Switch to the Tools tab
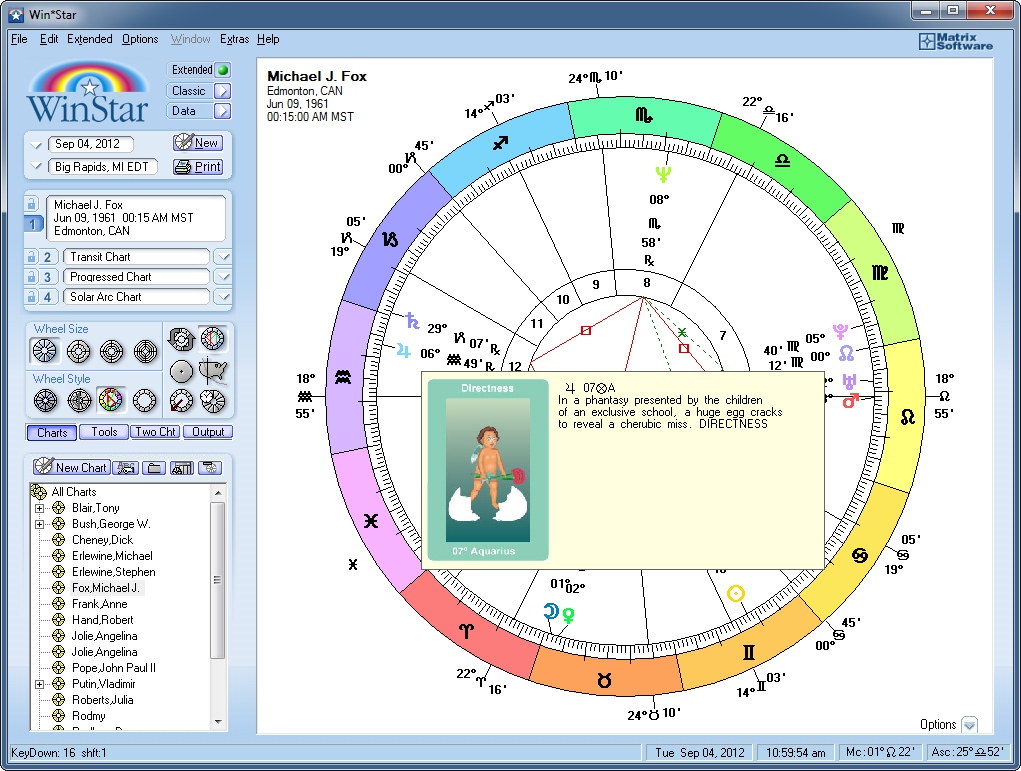 (x=104, y=432)
